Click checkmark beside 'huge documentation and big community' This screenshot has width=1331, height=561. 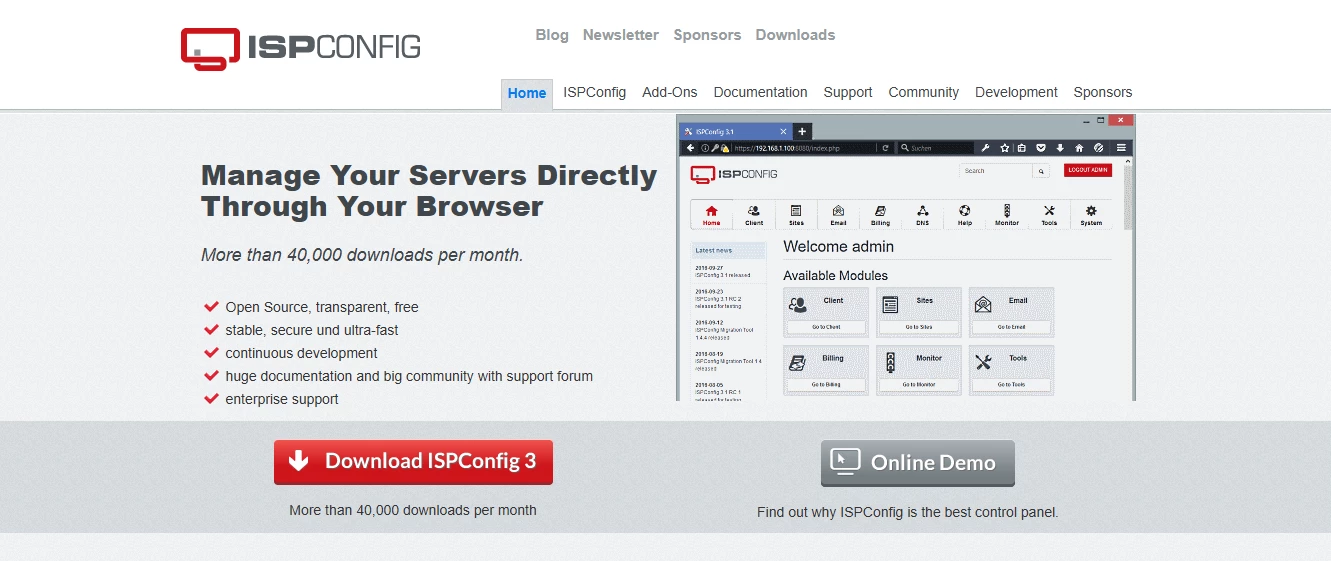211,375
